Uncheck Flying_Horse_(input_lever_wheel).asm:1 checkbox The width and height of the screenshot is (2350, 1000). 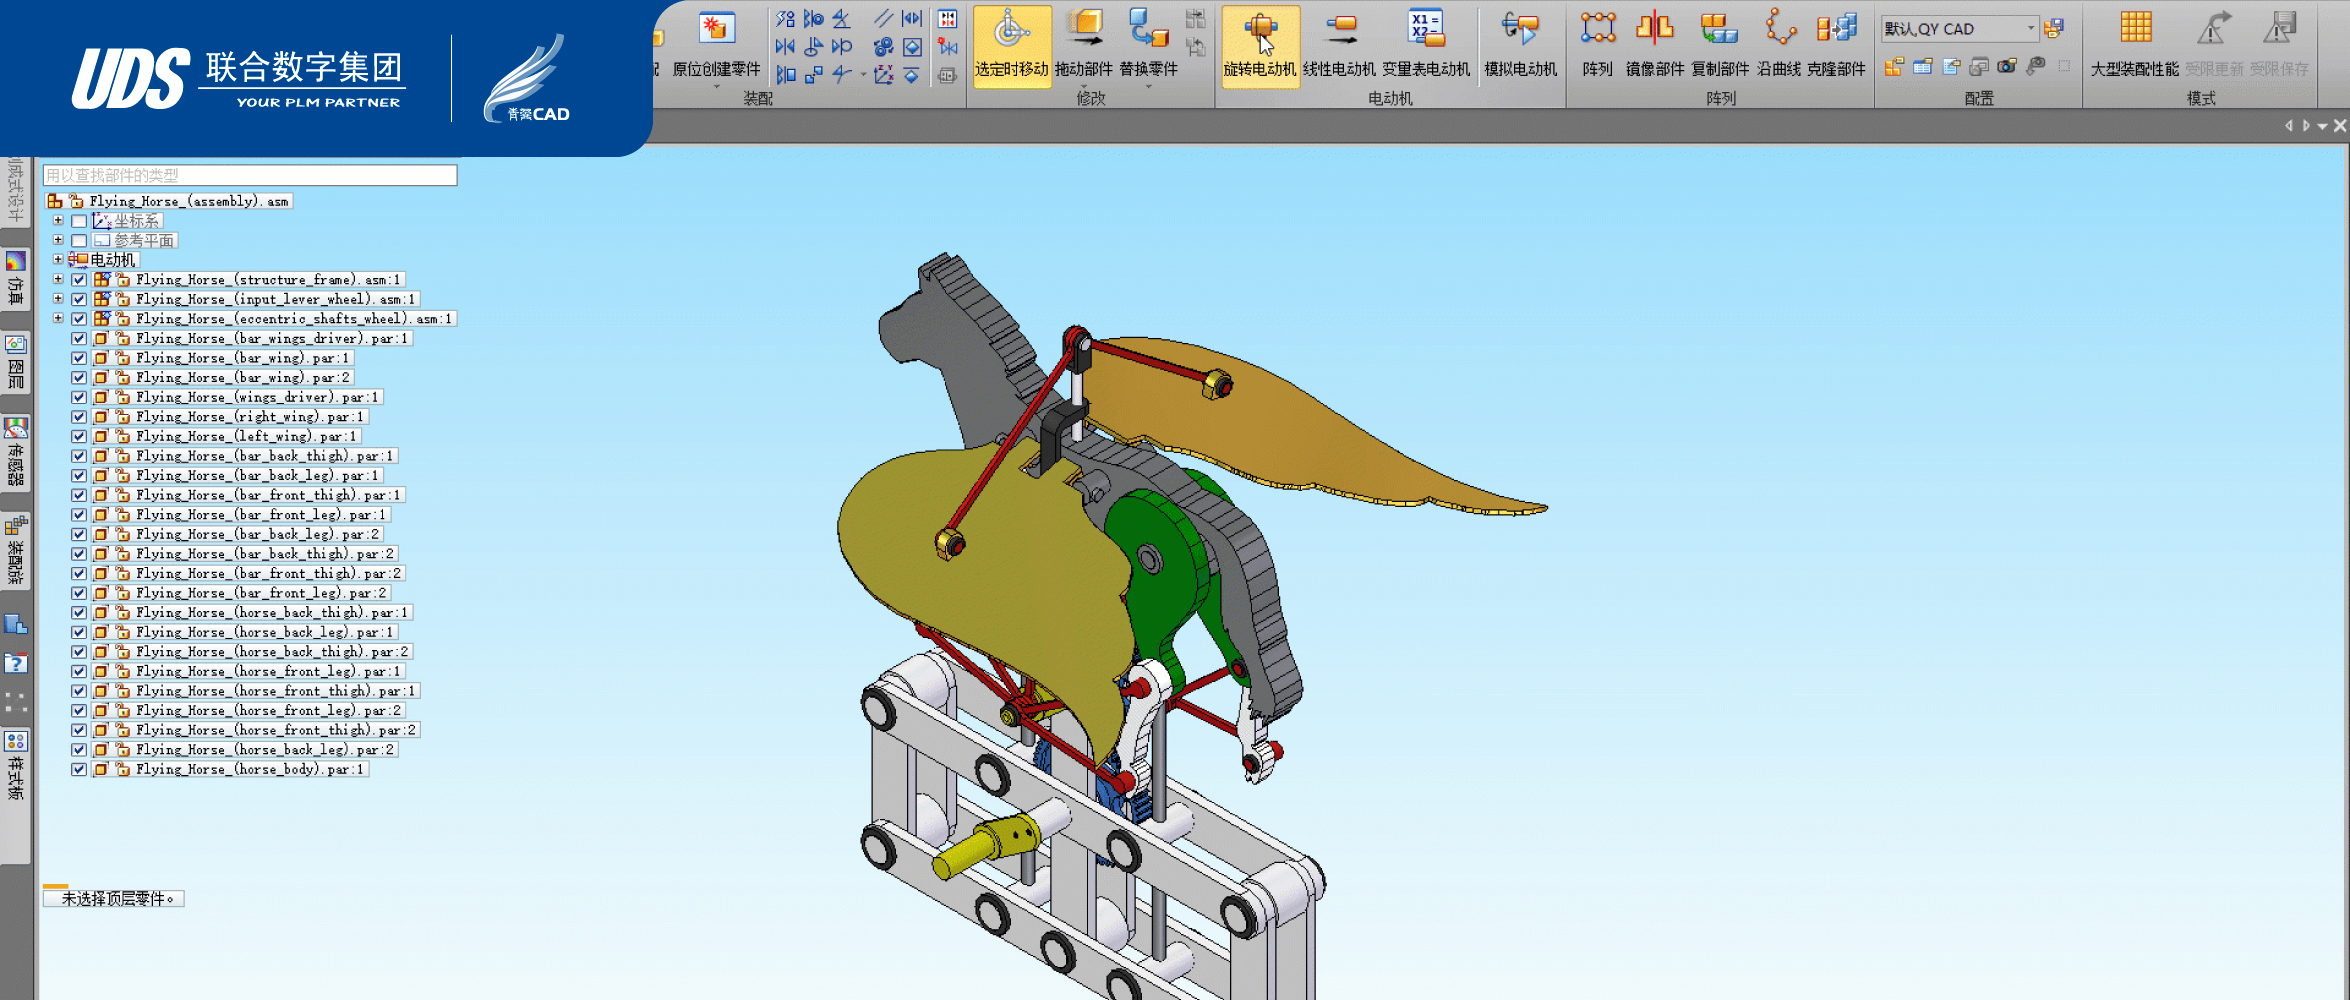[79, 299]
